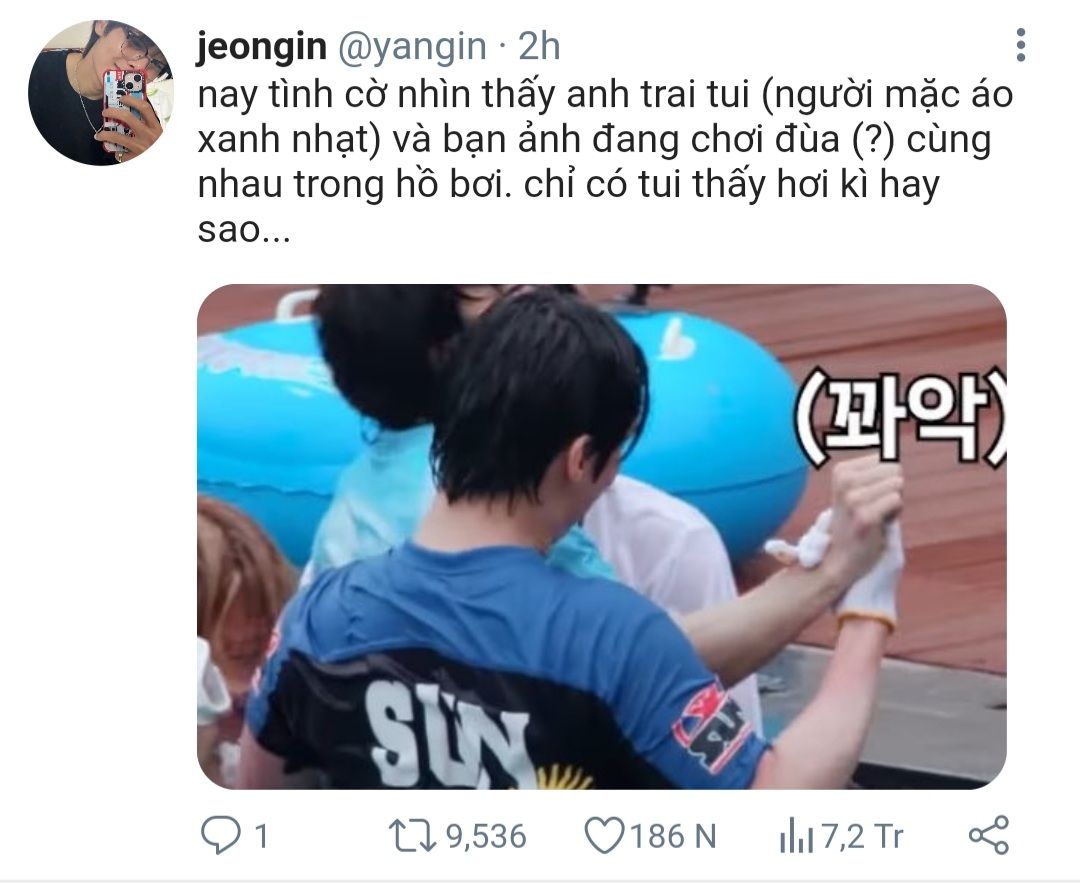The image size is (1080, 885).
Task: Open jeongin's profile picture
Action: click(x=101, y=93)
